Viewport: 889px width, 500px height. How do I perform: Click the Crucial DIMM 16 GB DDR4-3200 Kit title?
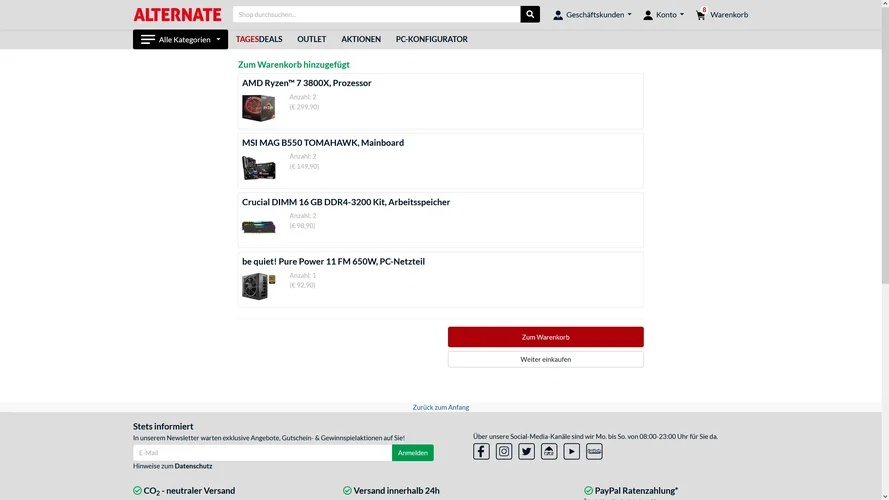346,202
